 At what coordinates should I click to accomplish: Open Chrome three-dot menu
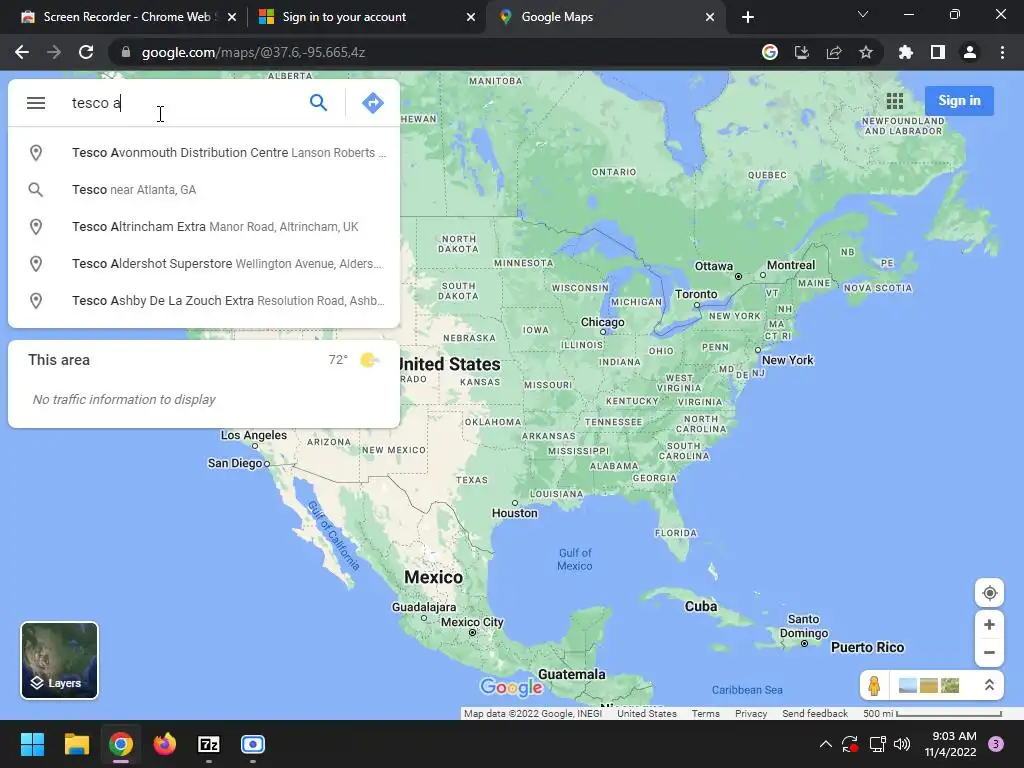(x=1002, y=52)
